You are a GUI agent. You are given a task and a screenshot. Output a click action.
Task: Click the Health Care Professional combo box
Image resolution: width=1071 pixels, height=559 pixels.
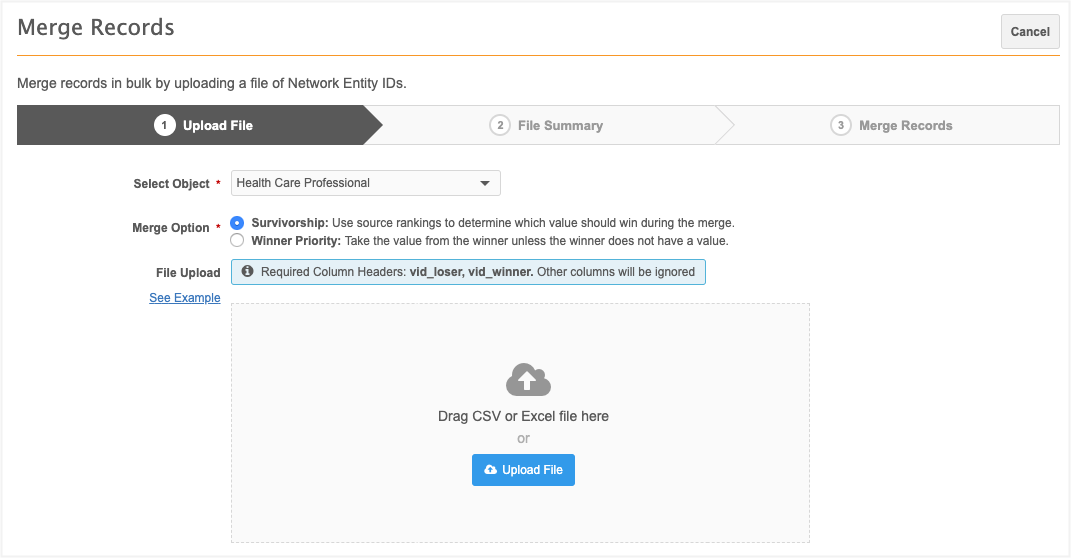tap(355, 184)
